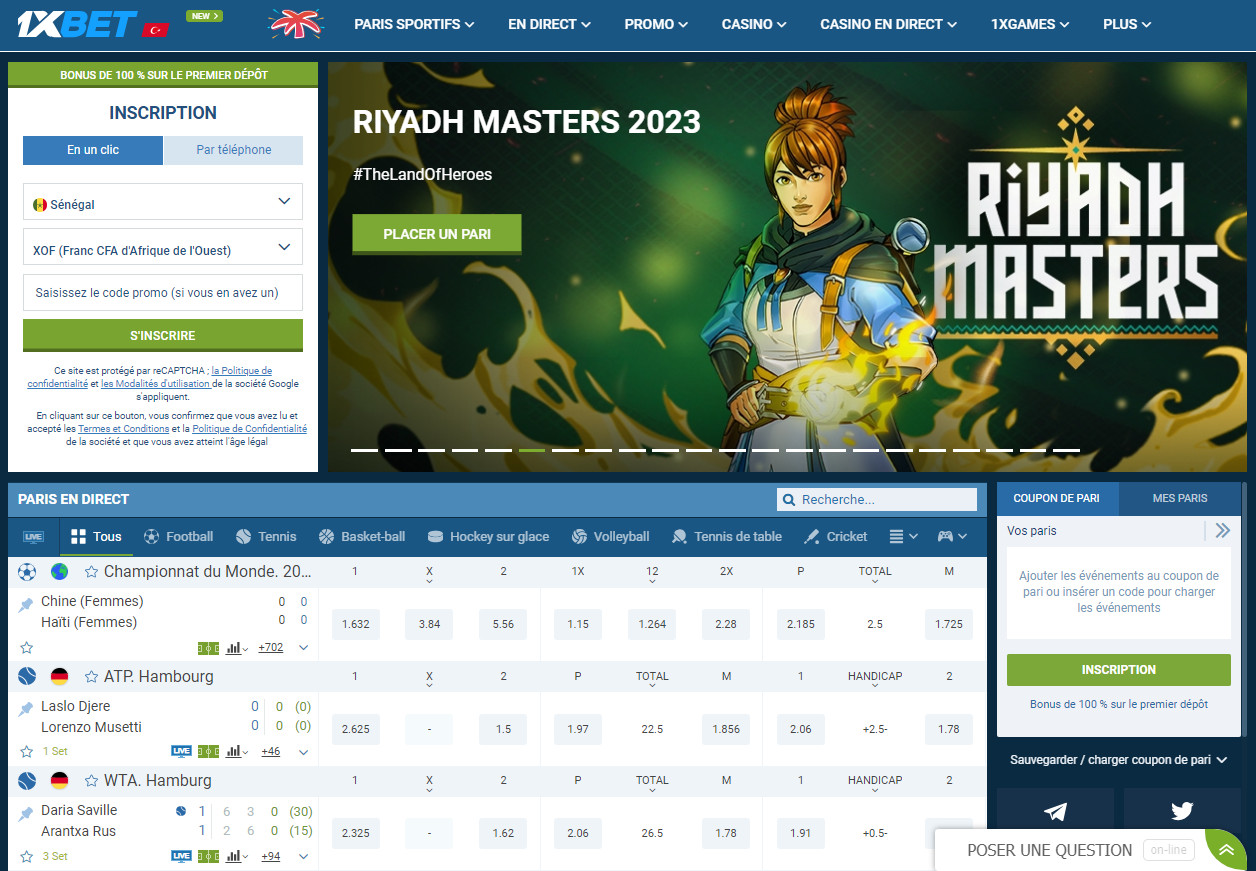Click the globe icon beside Championnat du Monde
Screen dimensions: 1256x871
click(x=59, y=572)
